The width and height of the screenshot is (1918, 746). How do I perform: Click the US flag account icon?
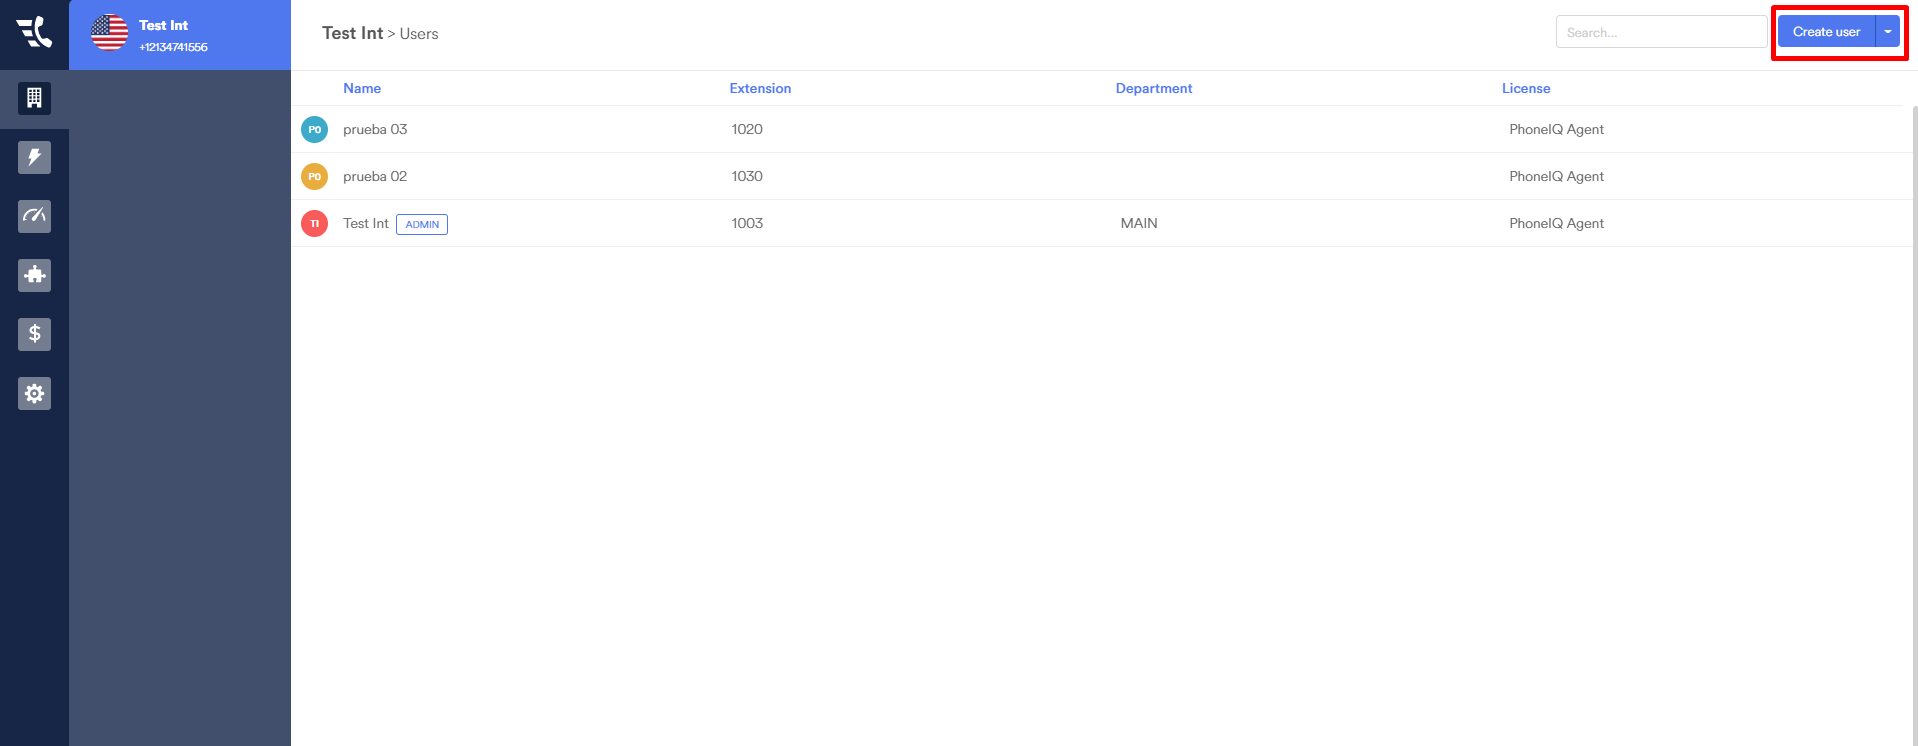tap(109, 33)
